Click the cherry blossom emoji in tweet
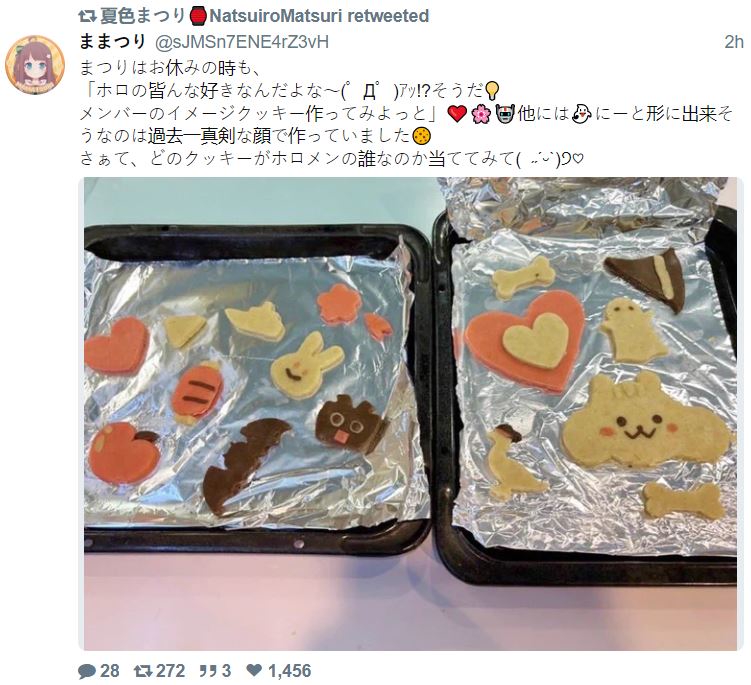The width and height of the screenshot is (751, 685). (481, 114)
